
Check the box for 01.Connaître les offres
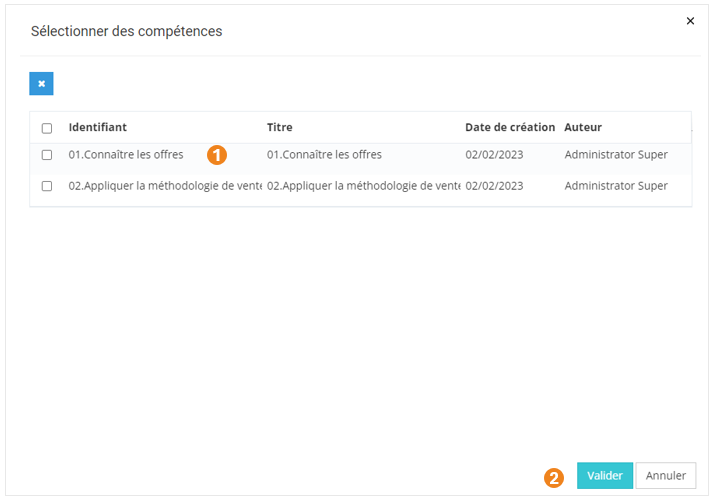coord(47,155)
